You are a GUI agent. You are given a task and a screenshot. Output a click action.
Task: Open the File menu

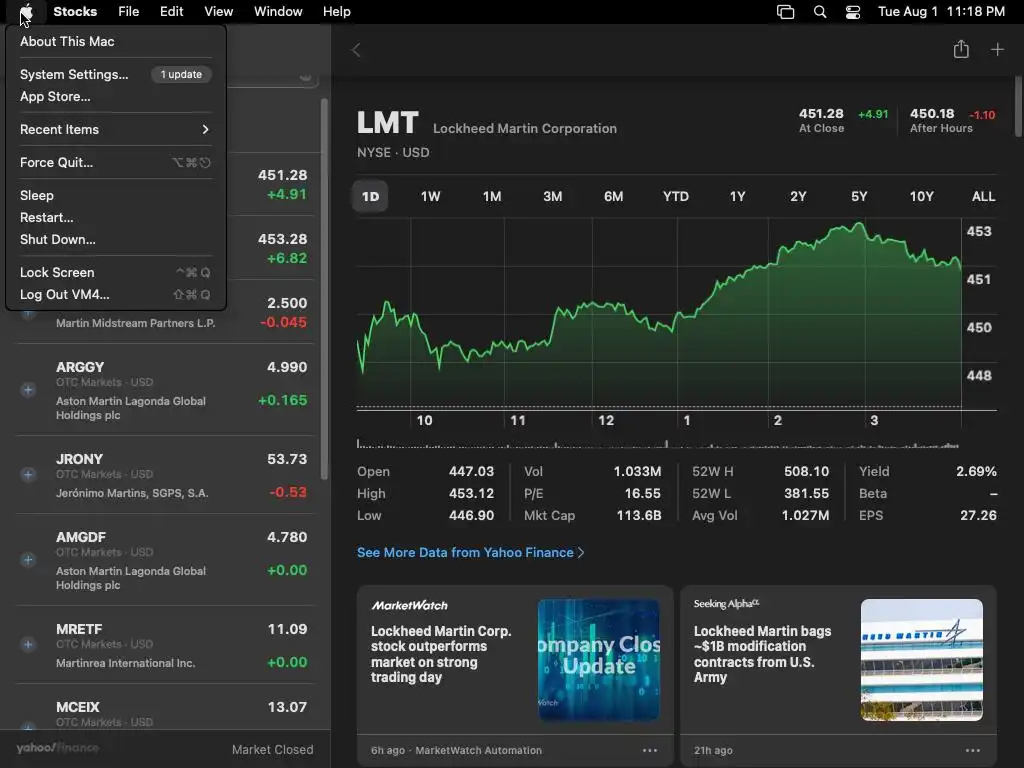coord(129,12)
